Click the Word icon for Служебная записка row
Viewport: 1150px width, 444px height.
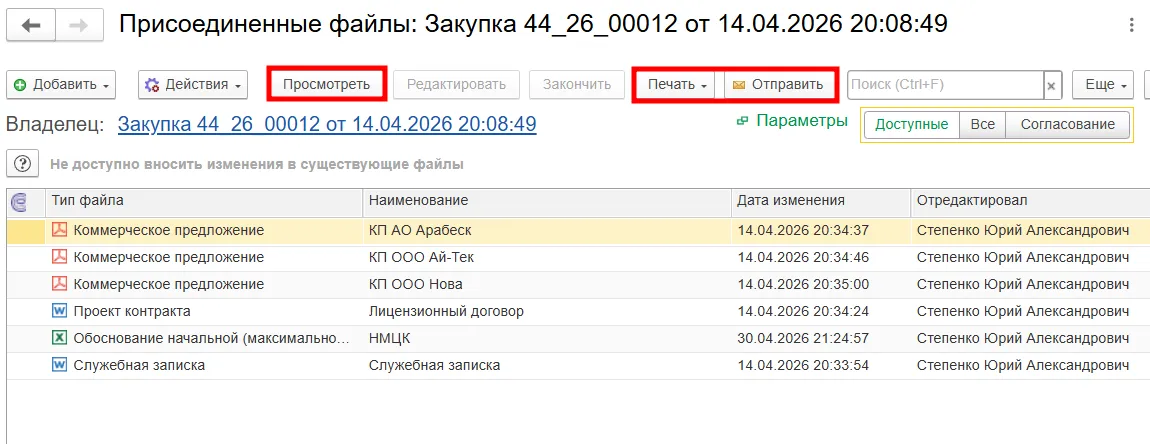pyautogui.click(x=59, y=365)
